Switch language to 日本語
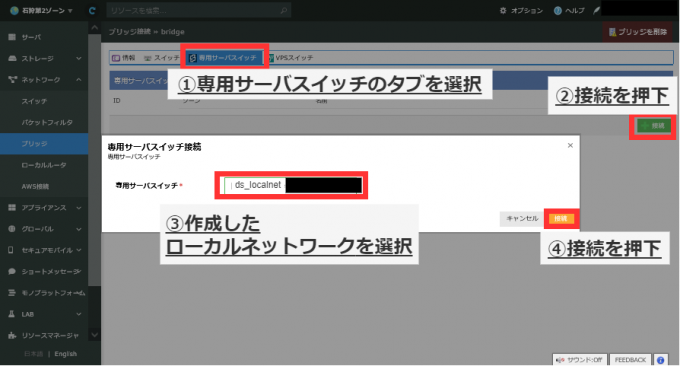 33,354
